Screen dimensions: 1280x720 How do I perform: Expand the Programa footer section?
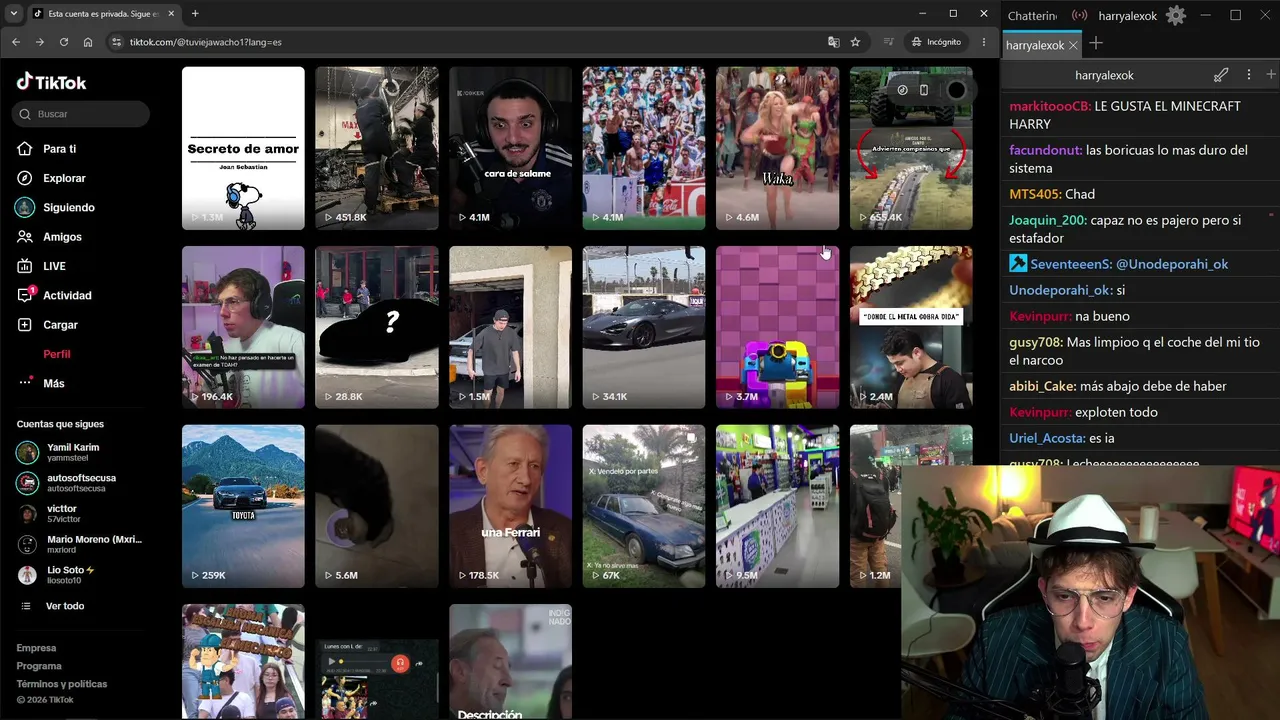[x=39, y=666]
